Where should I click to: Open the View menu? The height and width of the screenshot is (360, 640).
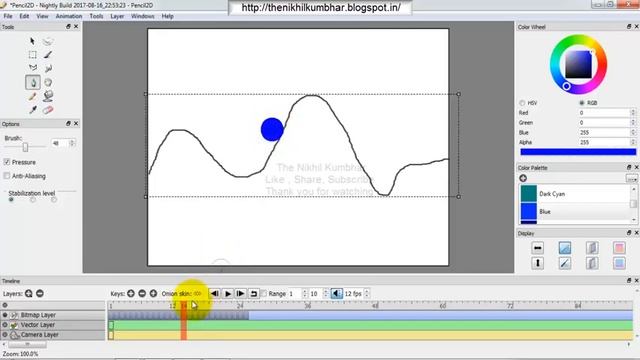click(42, 16)
